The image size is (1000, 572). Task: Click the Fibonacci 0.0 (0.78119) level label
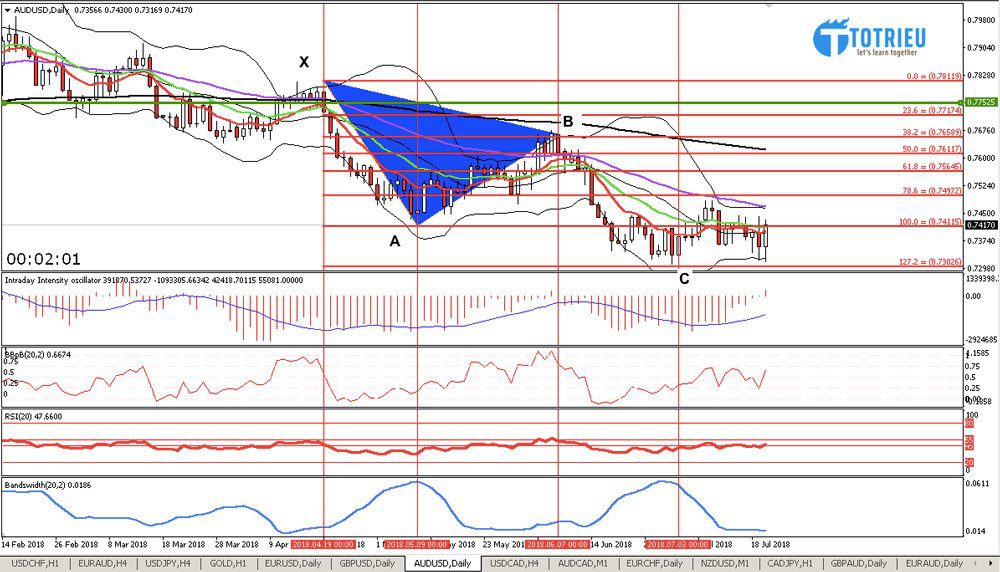pyautogui.click(x=934, y=76)
